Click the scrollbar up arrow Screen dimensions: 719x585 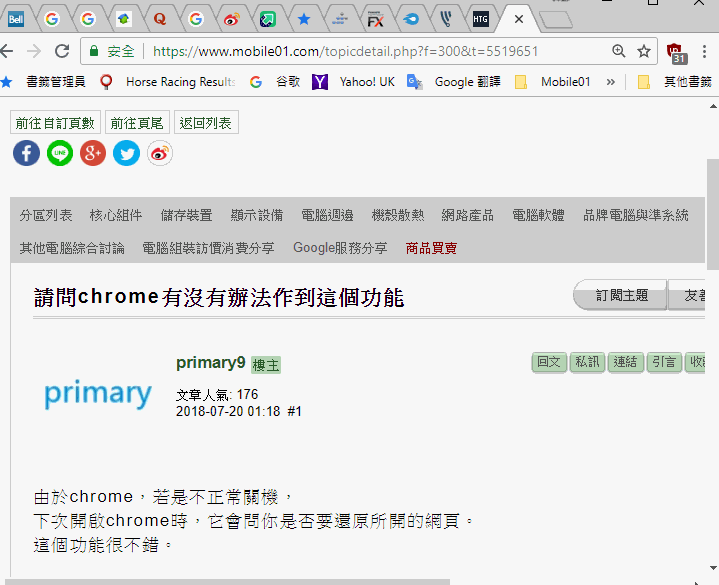tap(713, 106)
